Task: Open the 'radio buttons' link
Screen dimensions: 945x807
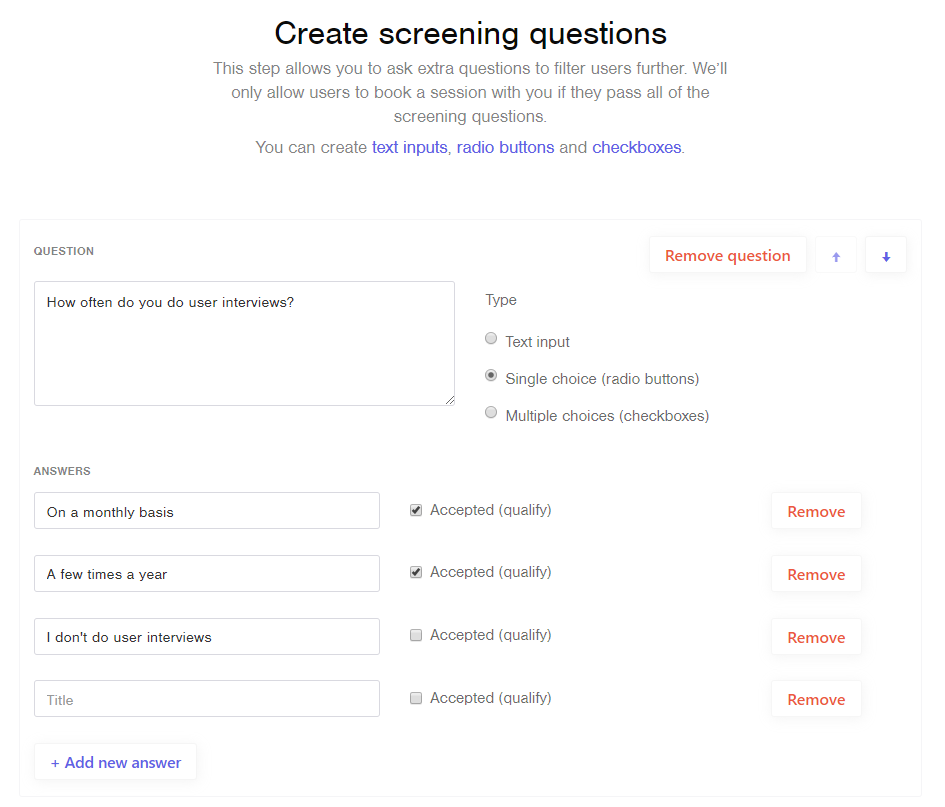Action: tap(505, 148)
